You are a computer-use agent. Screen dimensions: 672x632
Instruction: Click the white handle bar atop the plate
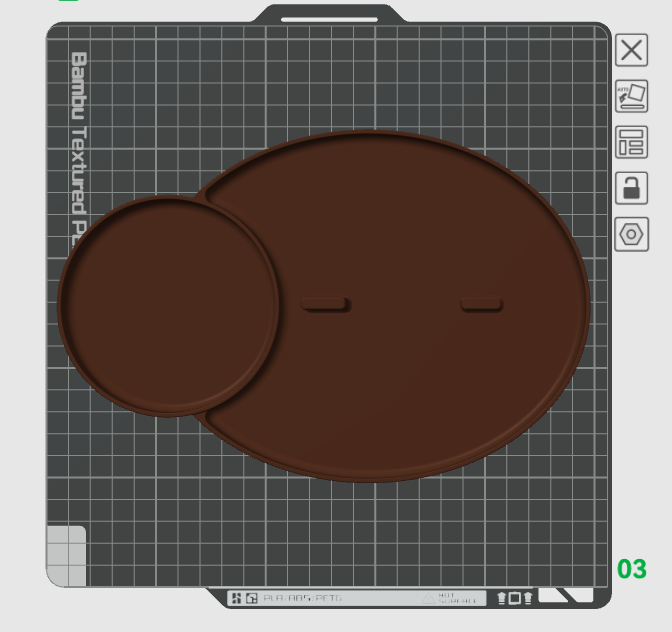click(x=329, y=19)
